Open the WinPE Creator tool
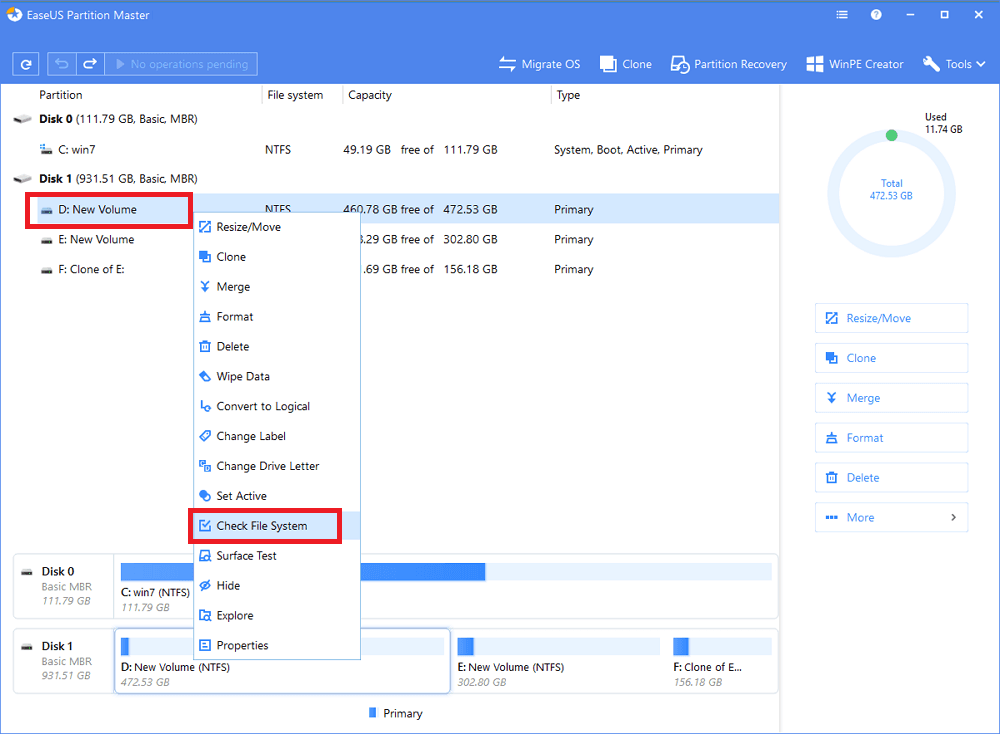The width and height of the screenshot is (1000, 734). click(854, 64)
